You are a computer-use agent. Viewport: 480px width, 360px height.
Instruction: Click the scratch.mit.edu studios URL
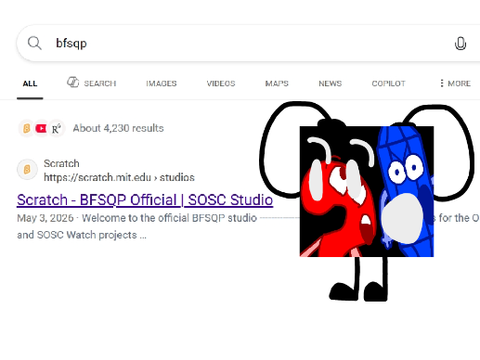[119, 177]
